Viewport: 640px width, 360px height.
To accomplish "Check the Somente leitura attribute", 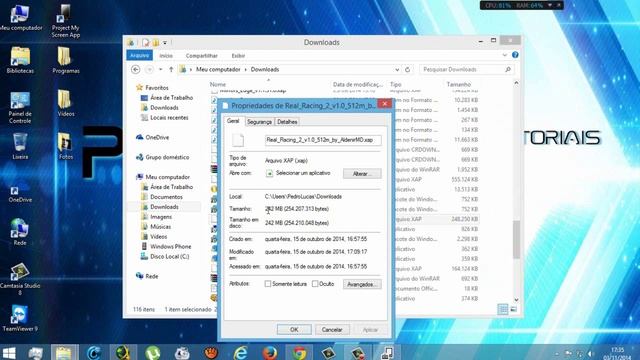I will (268, 284).
